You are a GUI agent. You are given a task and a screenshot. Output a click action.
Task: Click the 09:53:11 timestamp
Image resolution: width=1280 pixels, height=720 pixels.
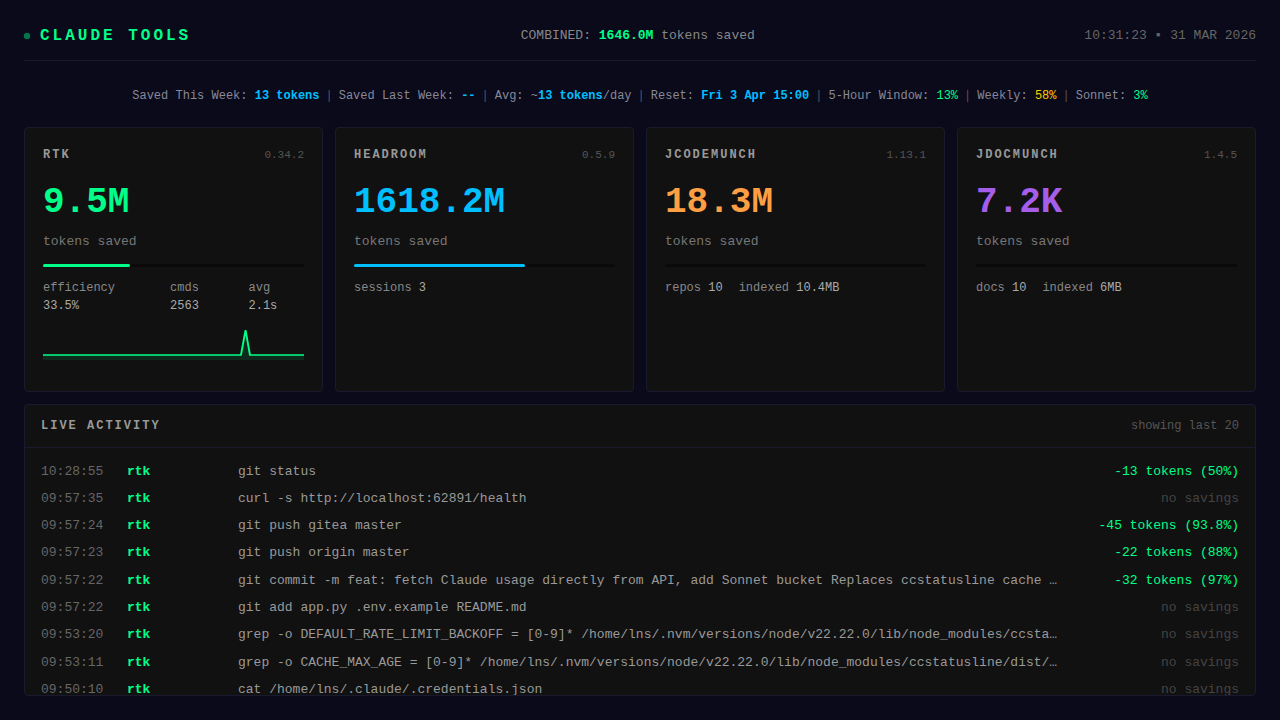coord(72,663)
